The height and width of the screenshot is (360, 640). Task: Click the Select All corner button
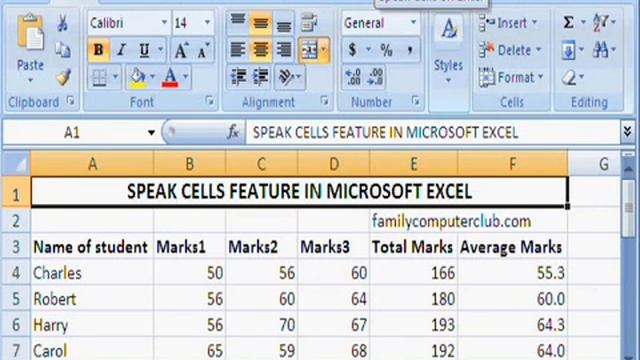(x=16, y=164)
